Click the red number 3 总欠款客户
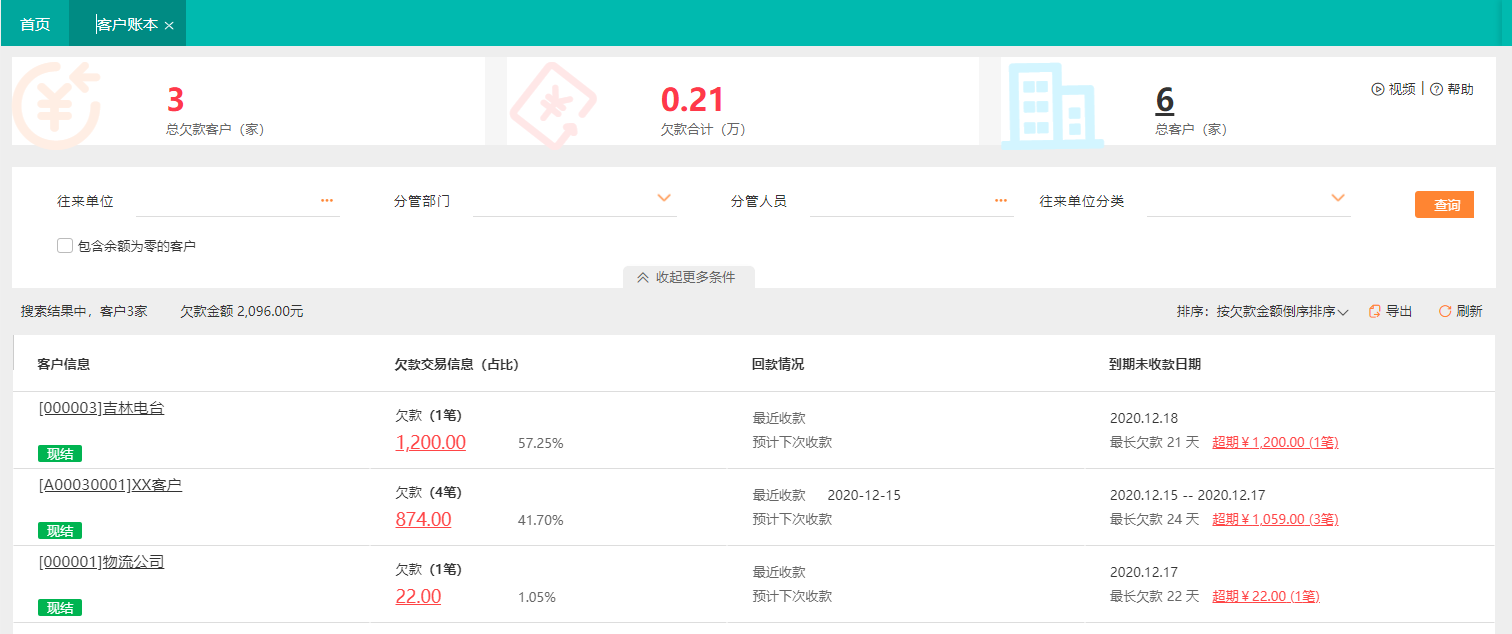Screen dimensions: 1512x634 pos(176,100)
